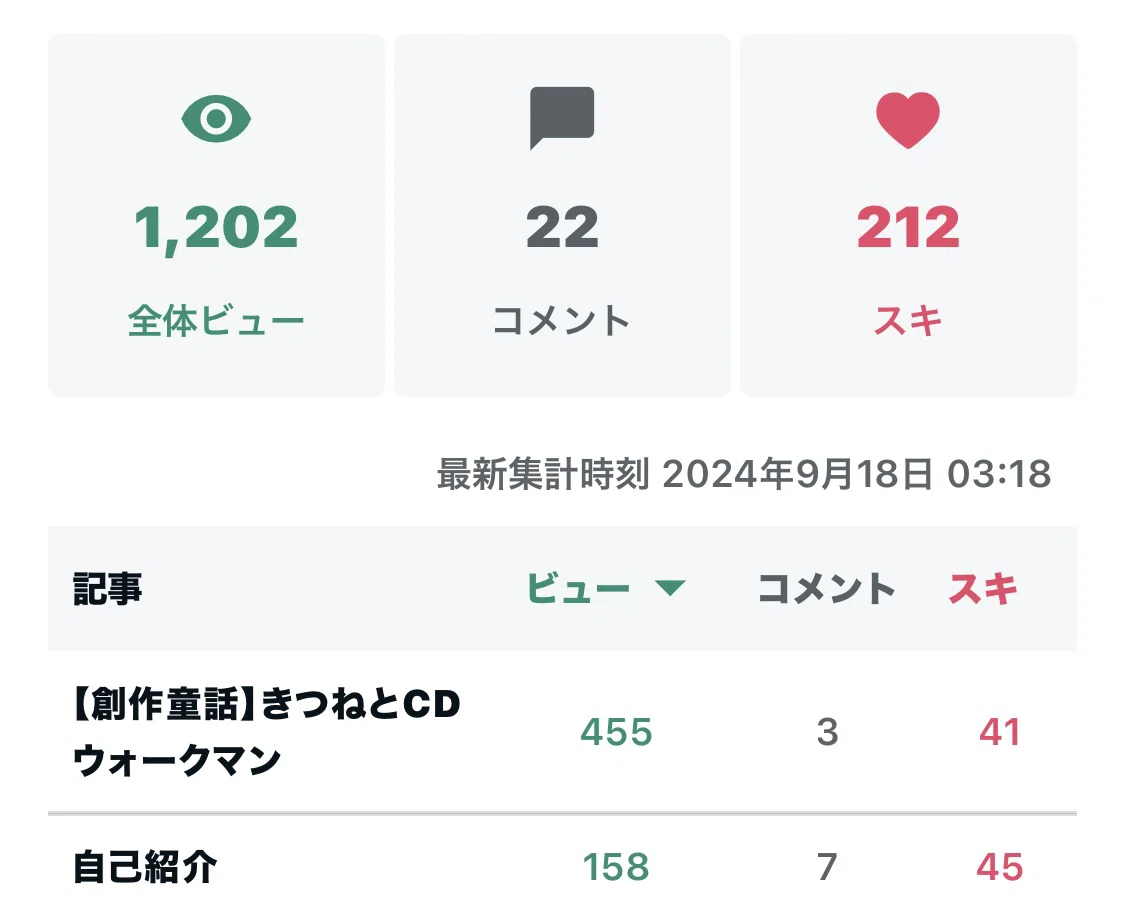
Task: Select the コメント card label
Action: coord(562,320)
